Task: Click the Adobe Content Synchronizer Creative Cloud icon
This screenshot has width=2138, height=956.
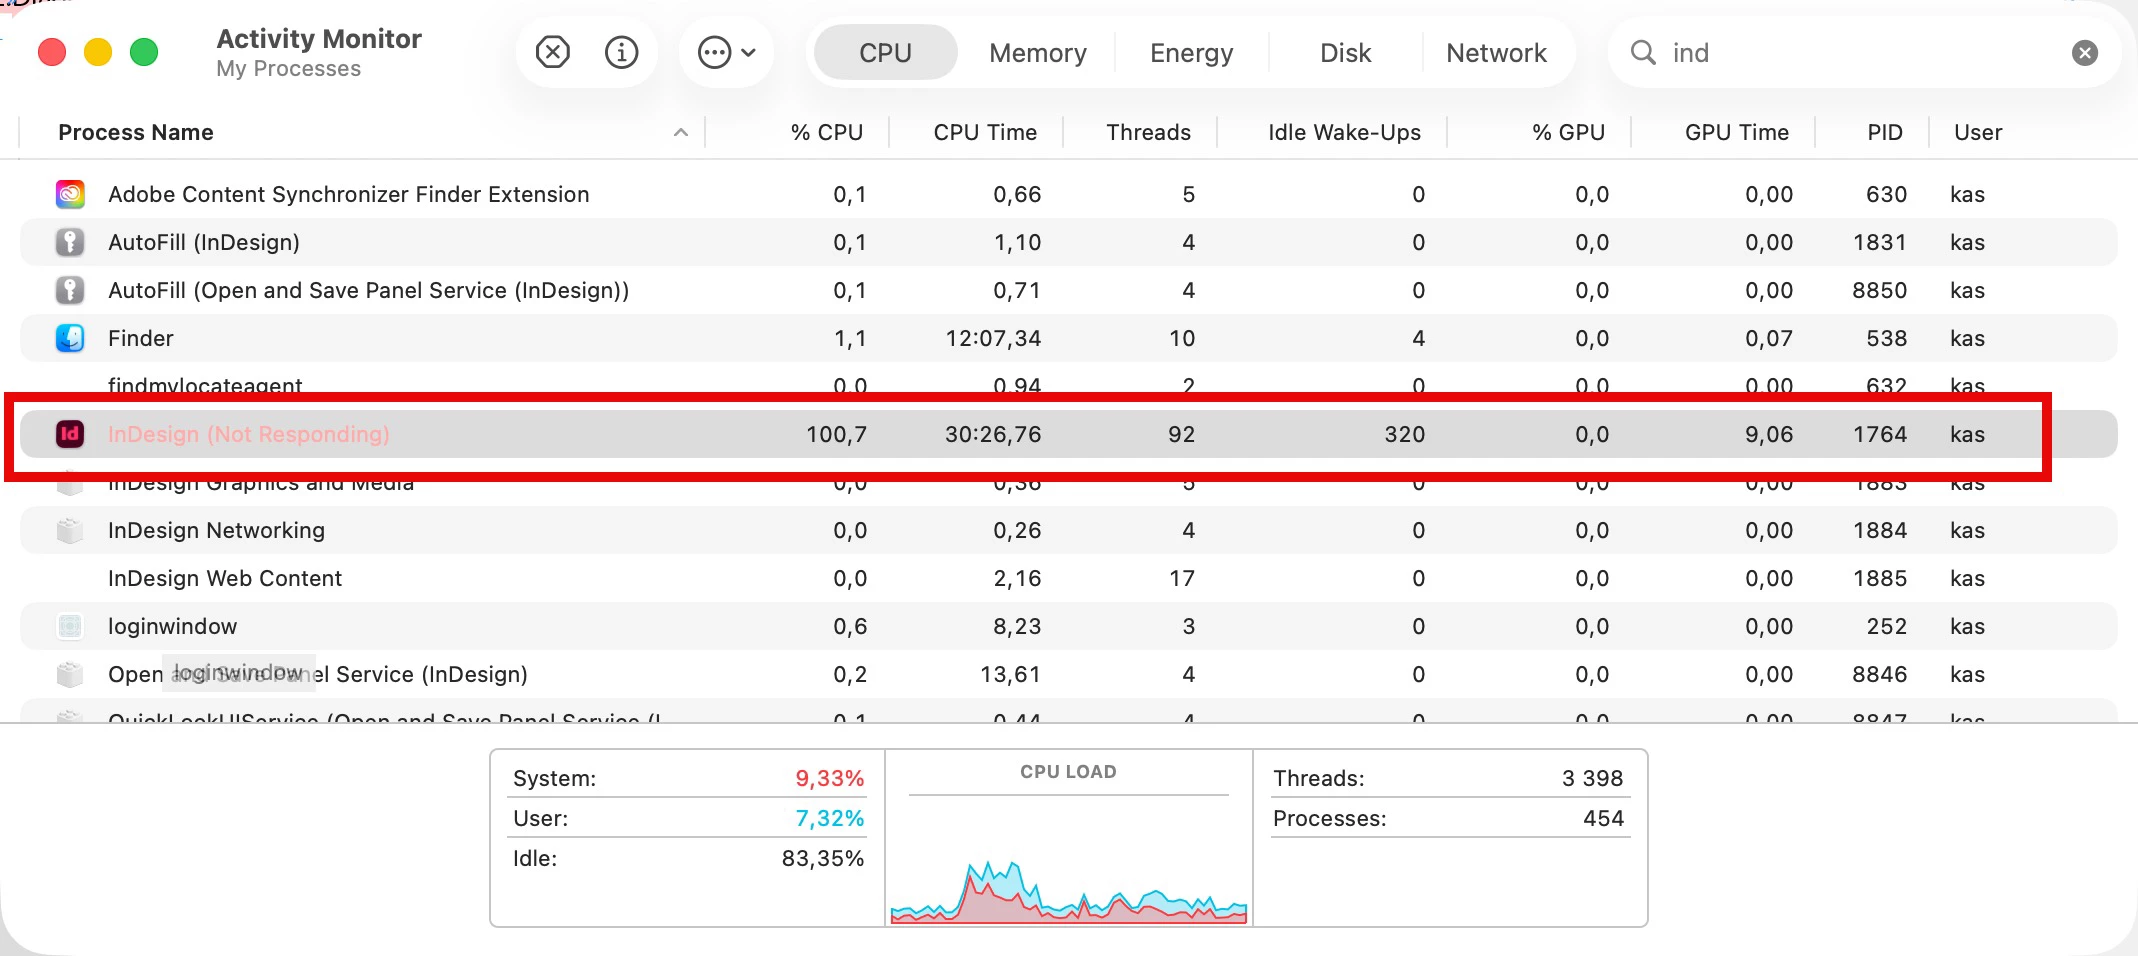Action: [70, 194]
